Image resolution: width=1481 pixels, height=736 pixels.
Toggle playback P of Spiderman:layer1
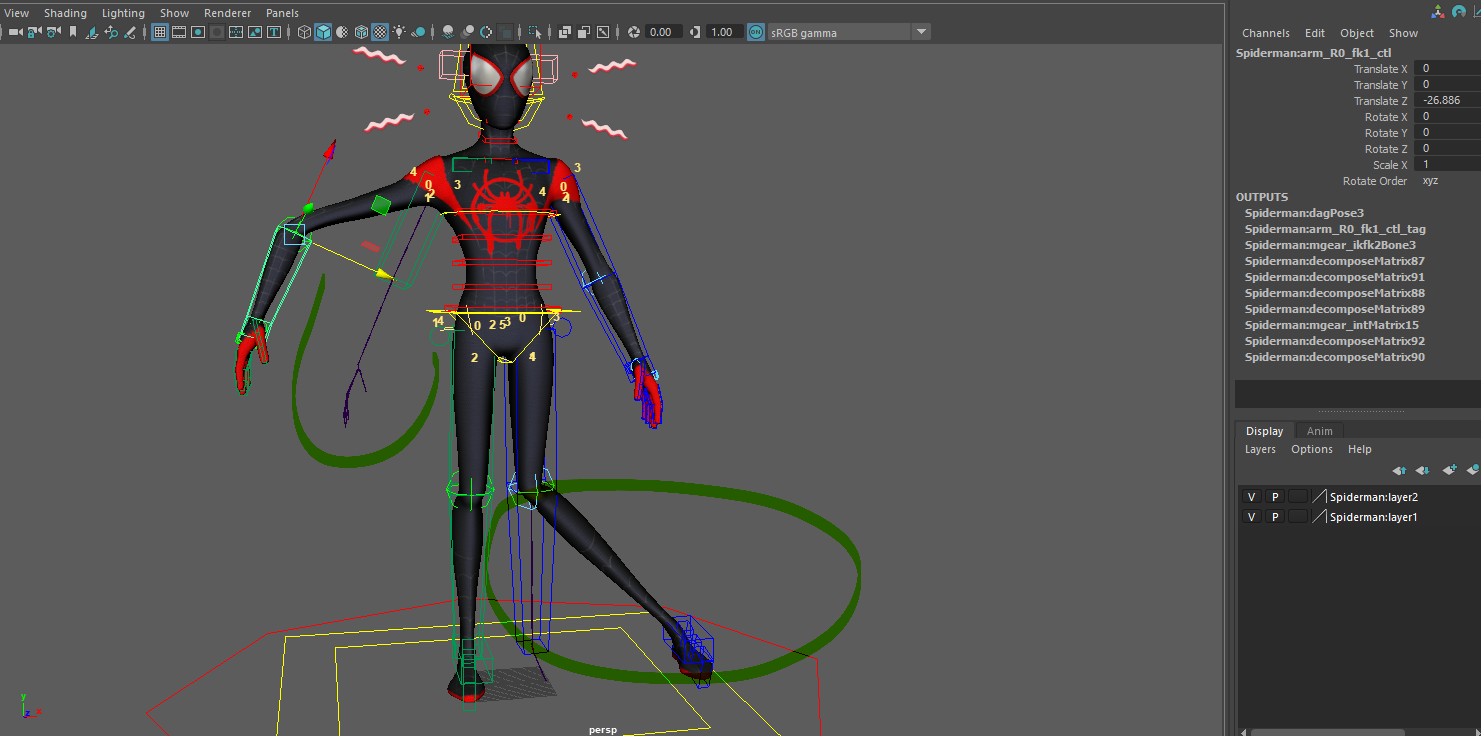[1274, 517]
